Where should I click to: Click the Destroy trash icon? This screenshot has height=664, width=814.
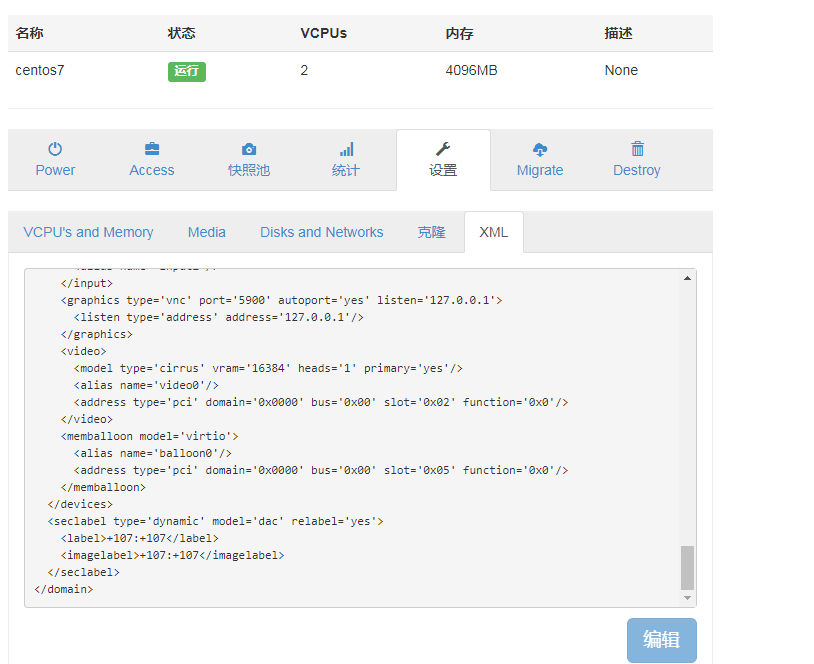coord(636,148)
